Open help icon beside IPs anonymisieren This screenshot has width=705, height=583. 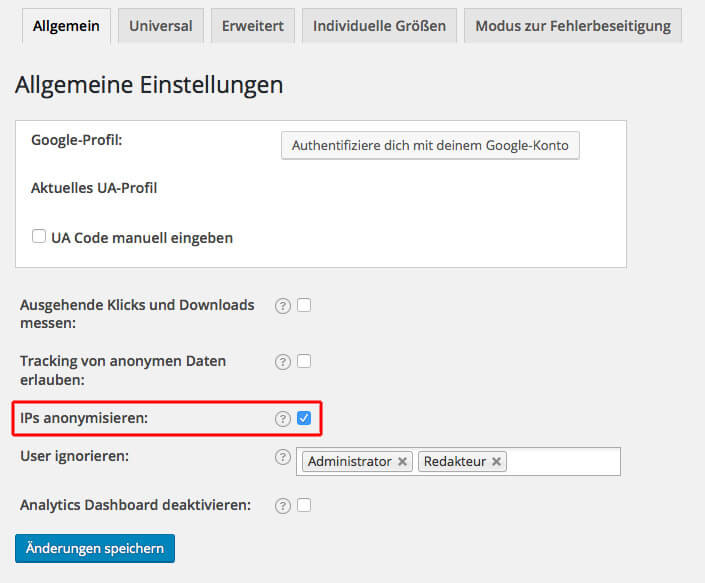282,418
